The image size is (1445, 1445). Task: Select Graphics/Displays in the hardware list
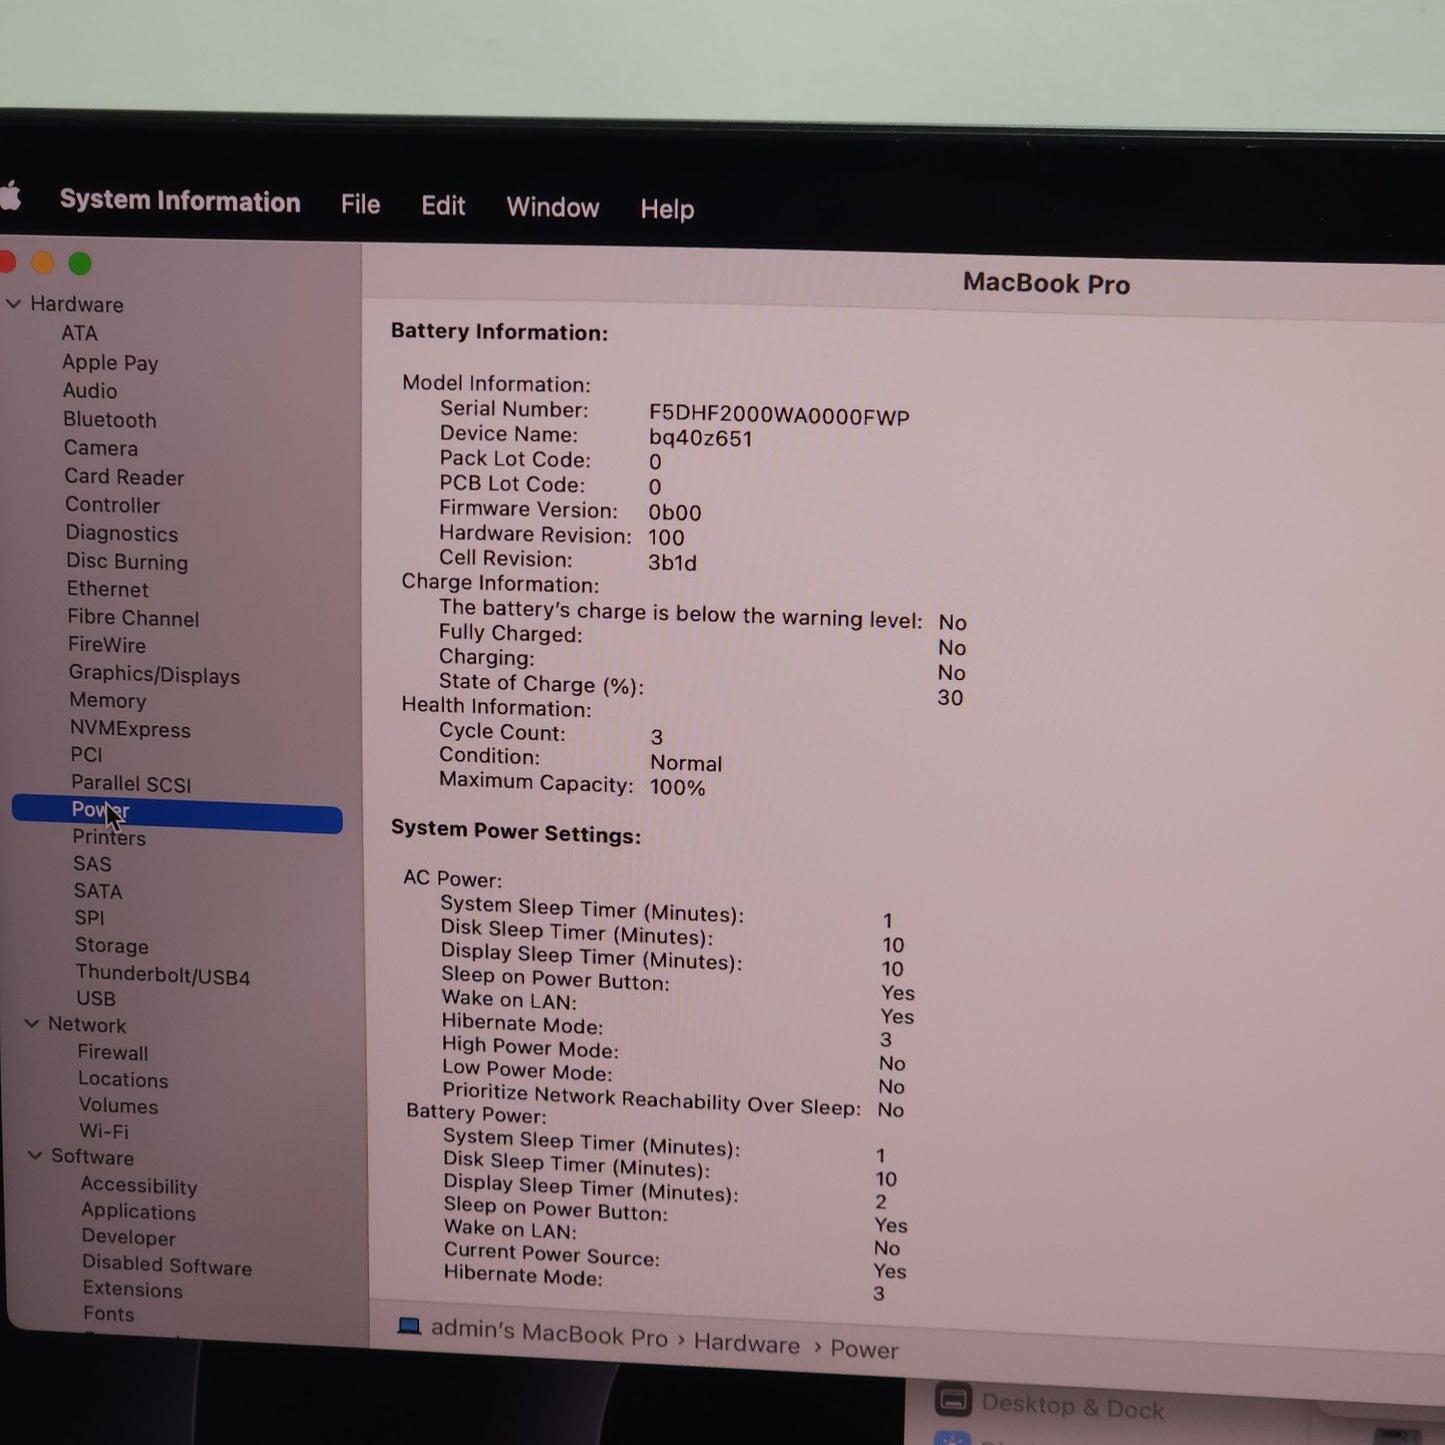pos(154,675)
